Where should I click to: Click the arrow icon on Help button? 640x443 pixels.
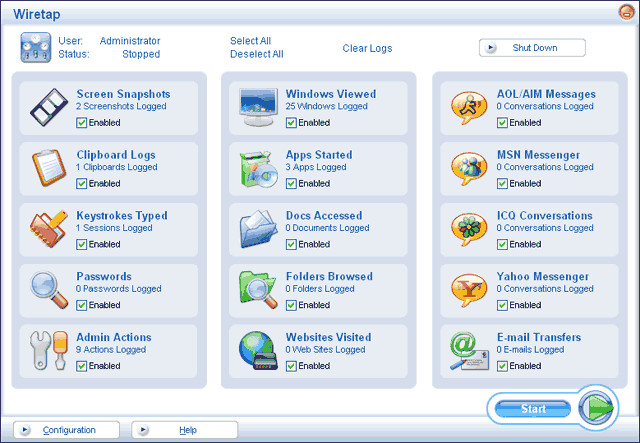(143, 430)
